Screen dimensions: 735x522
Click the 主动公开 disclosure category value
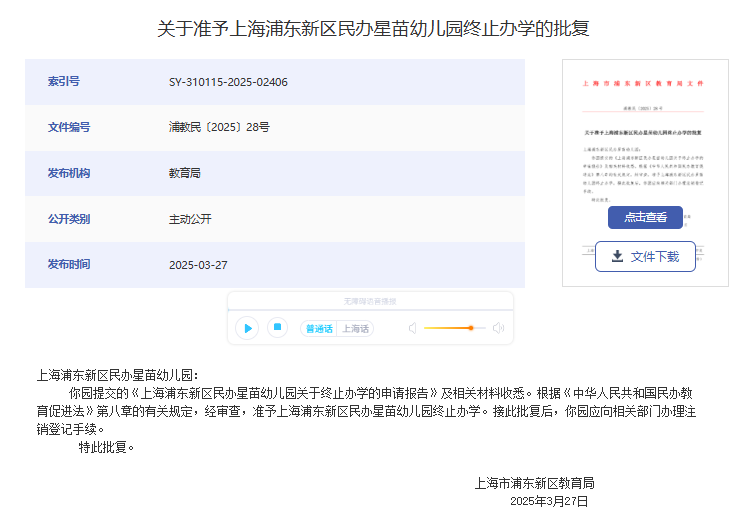pos(190,219)
